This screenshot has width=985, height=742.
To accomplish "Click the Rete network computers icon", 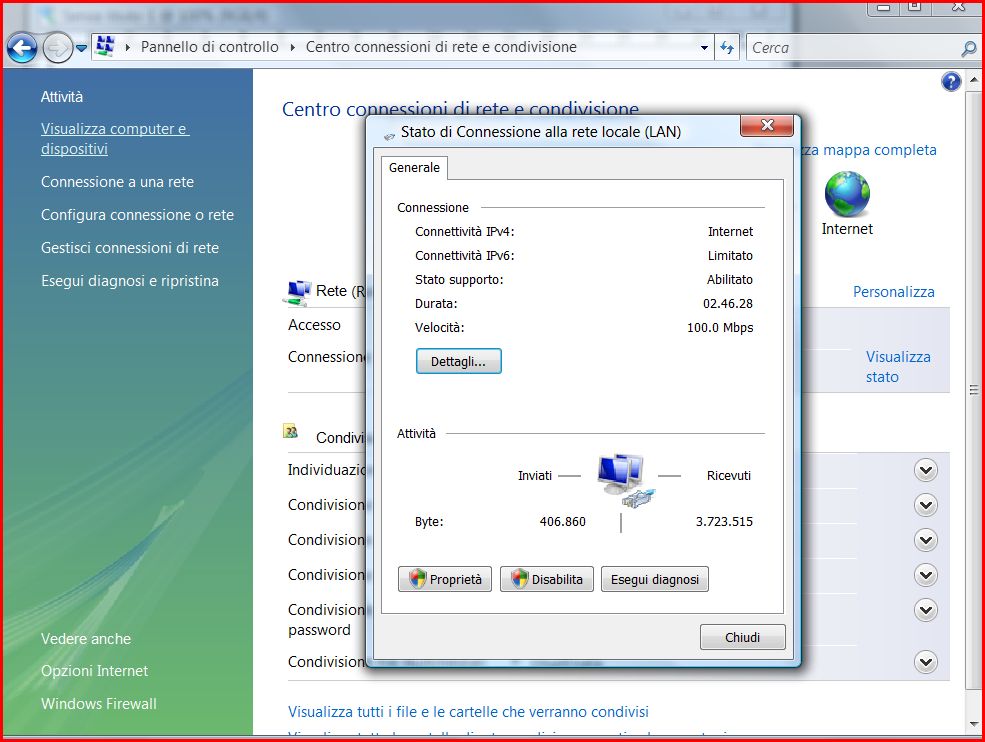I will 298,293.
